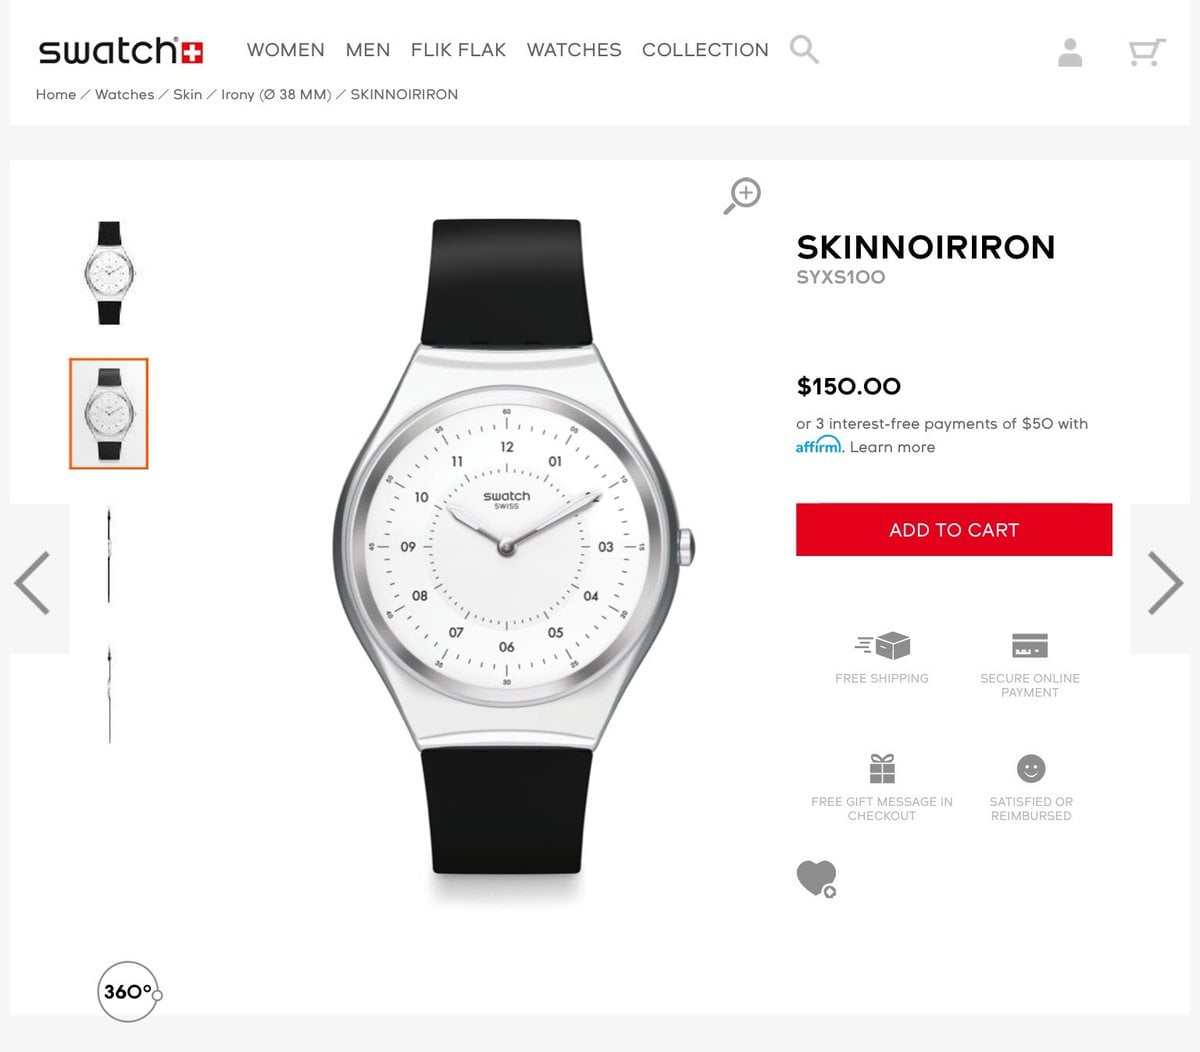
Task: Add SKINNOIRIRON to cart
Action: [954, 530]
